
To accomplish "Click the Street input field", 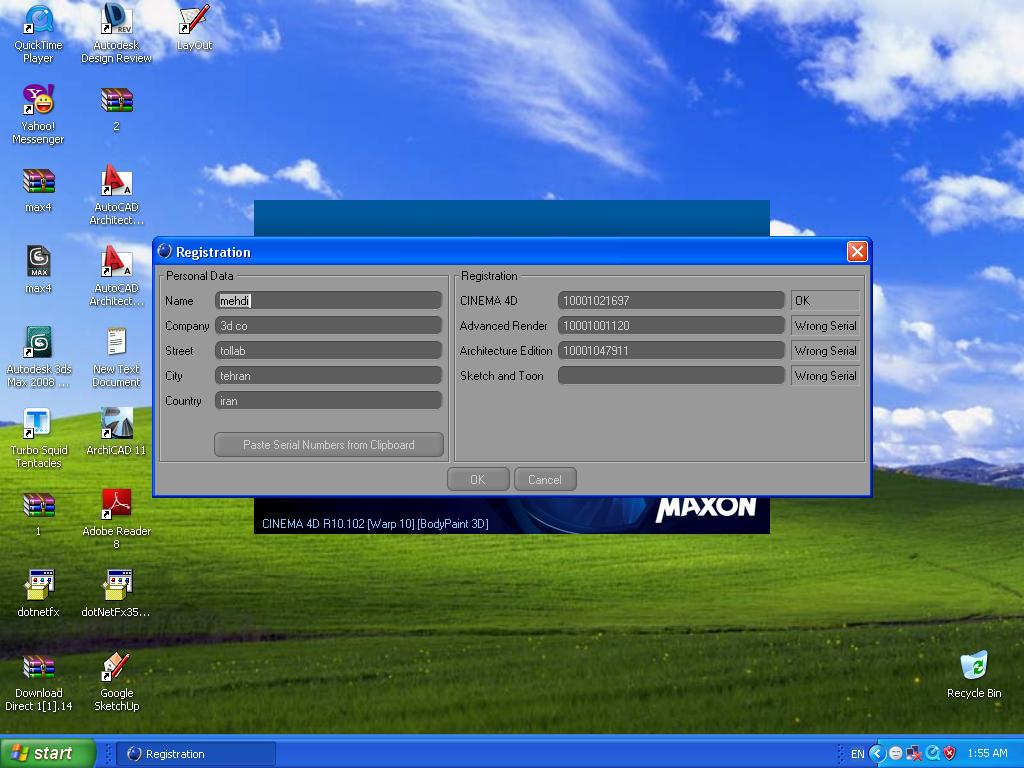I will (328, 351).
